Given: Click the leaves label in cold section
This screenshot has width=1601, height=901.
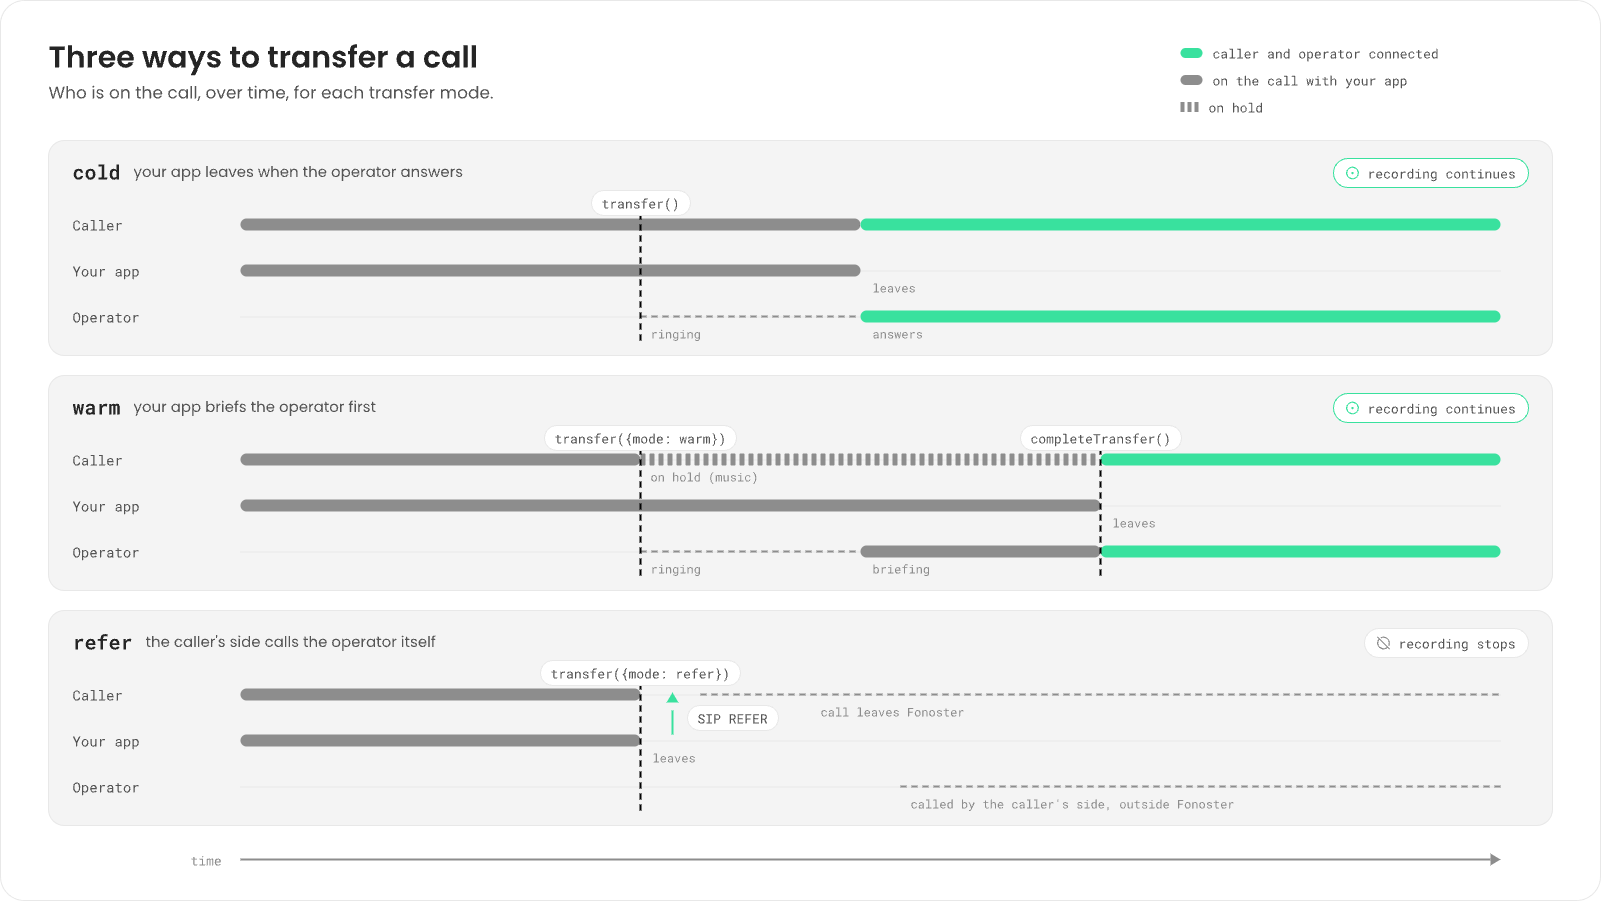Looking at the screenshot, I should (894, 289).
